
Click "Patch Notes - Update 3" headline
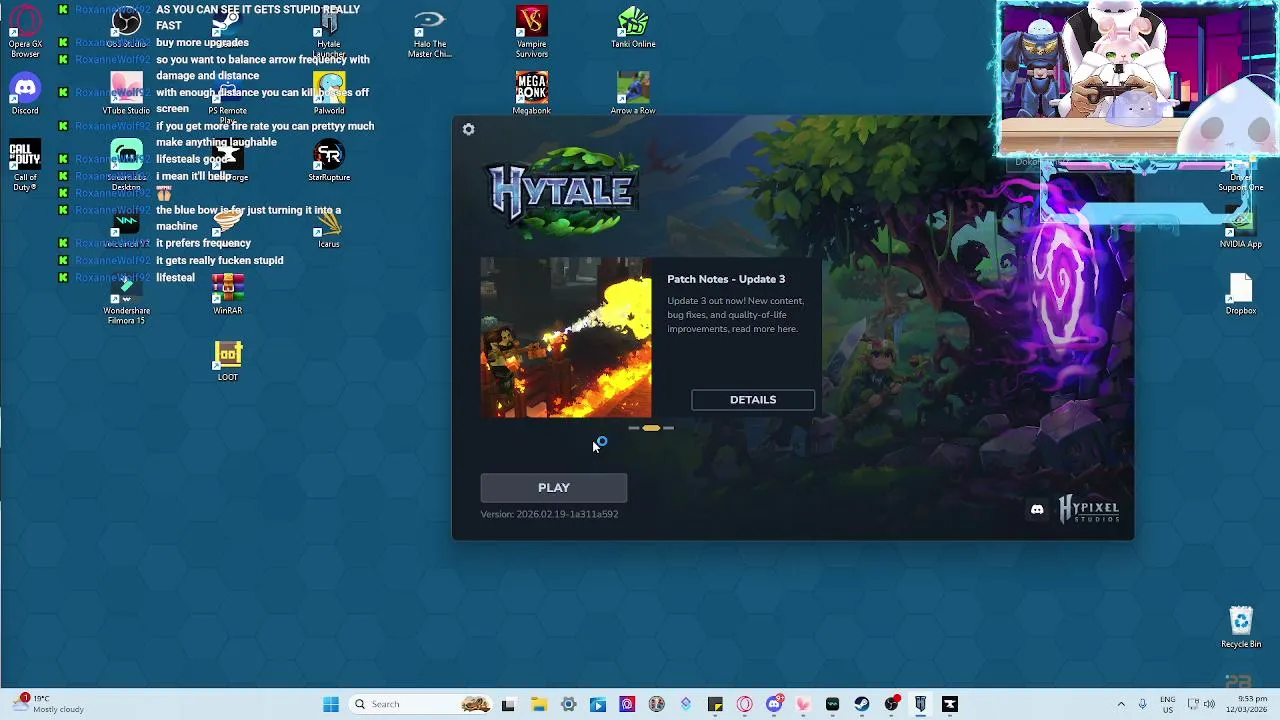[726, 279]
